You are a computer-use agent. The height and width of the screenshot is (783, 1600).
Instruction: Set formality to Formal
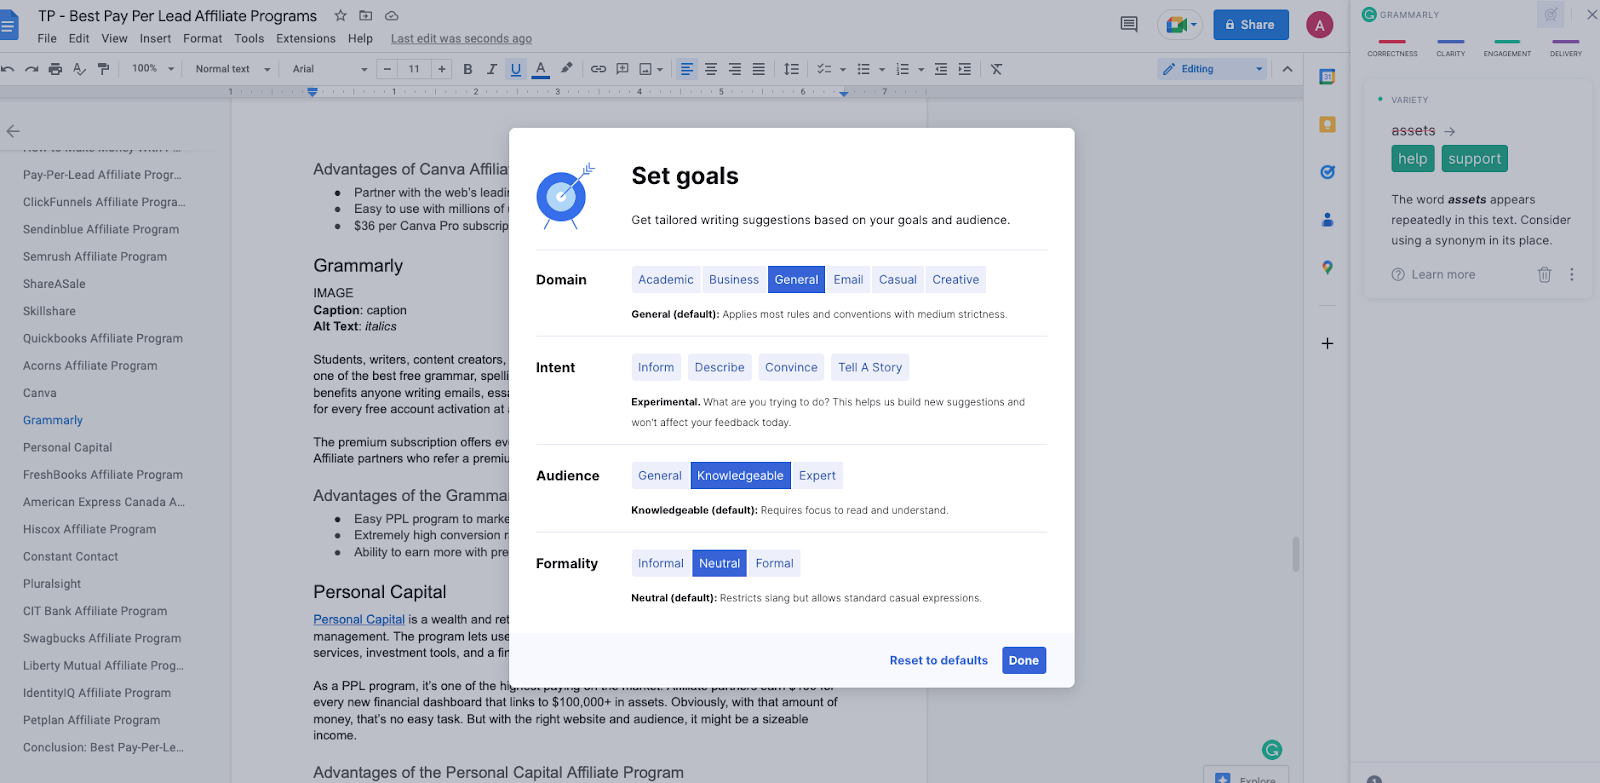click(775, 564)
